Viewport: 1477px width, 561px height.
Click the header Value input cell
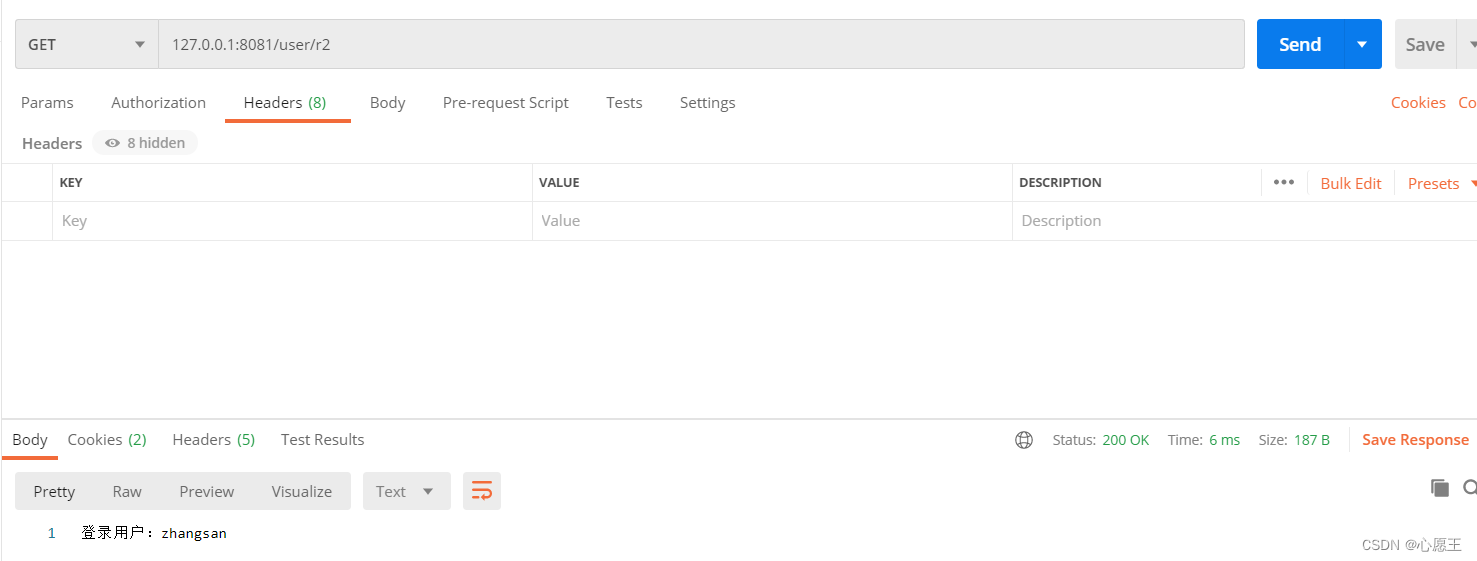(x=772, y=221)
